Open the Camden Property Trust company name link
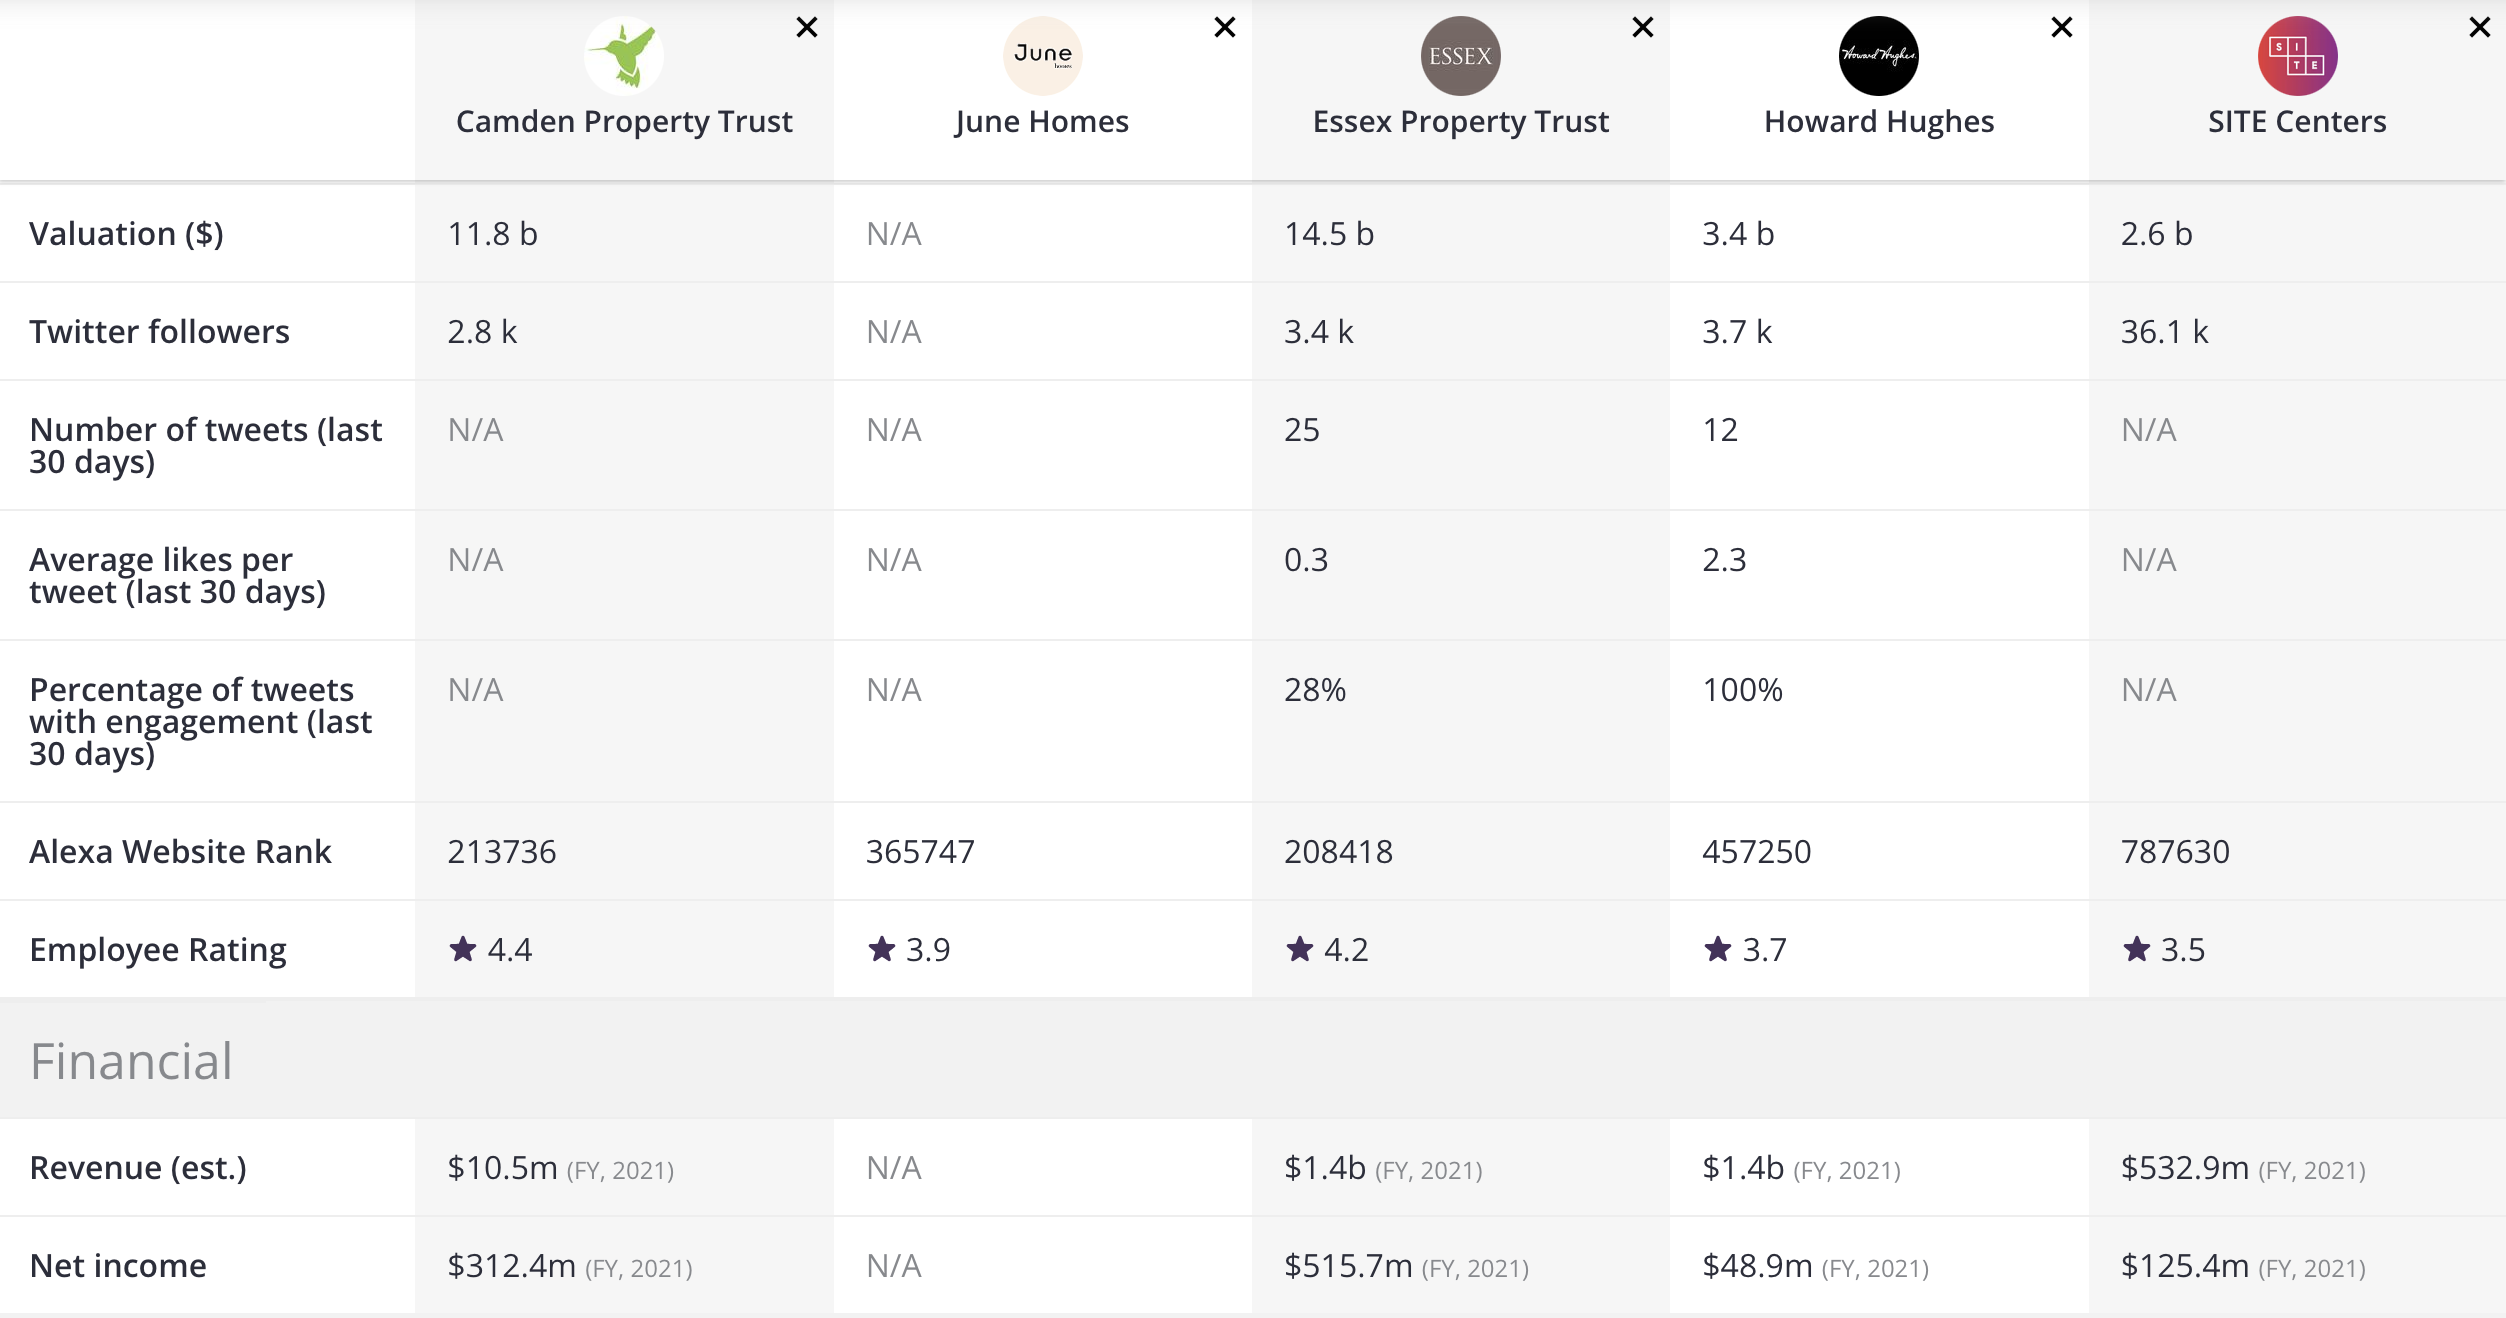 point(624,122)
